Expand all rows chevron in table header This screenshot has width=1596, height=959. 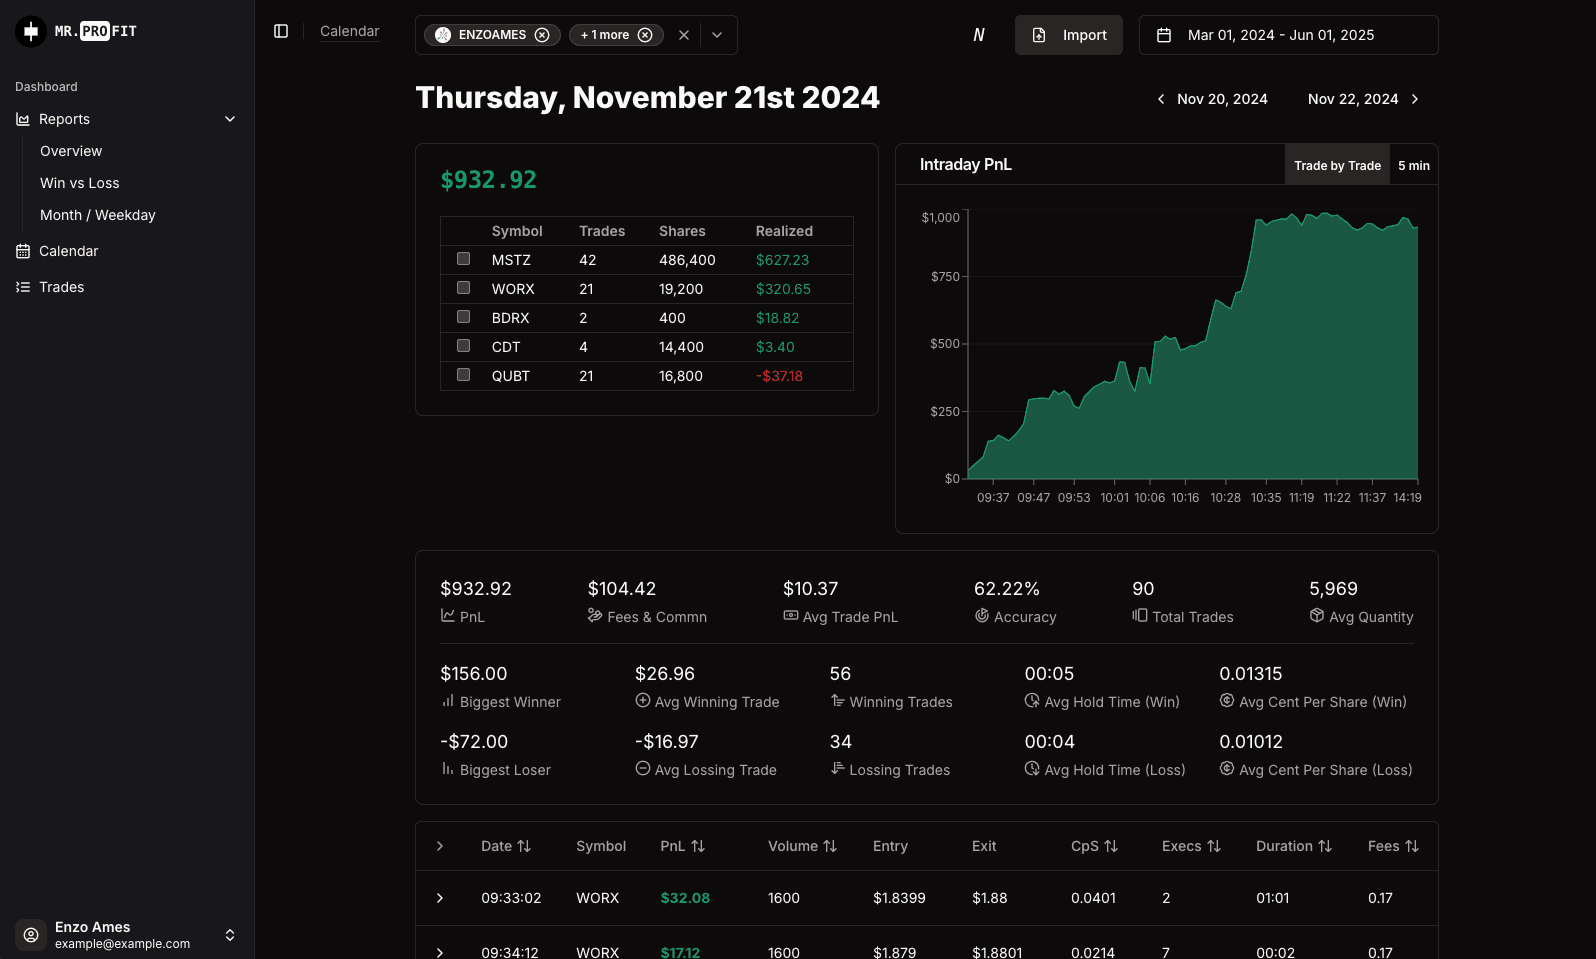[440, 846]
